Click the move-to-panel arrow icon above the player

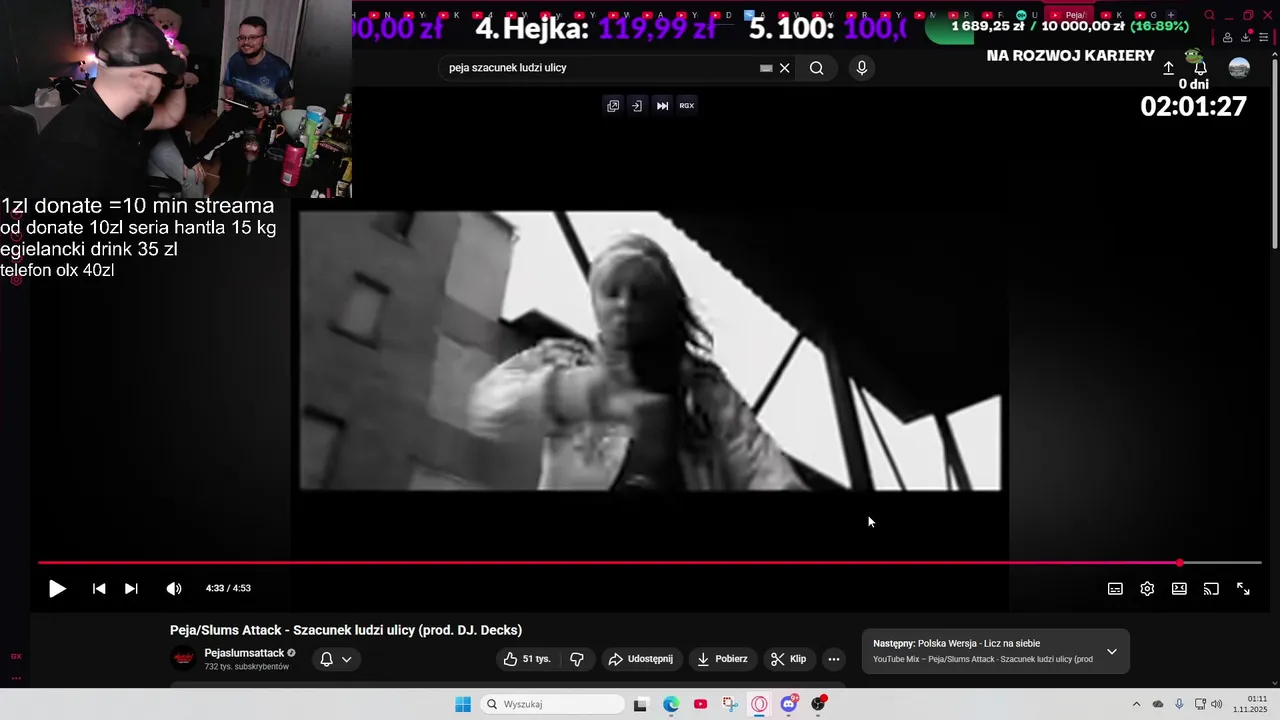[637, 106]
